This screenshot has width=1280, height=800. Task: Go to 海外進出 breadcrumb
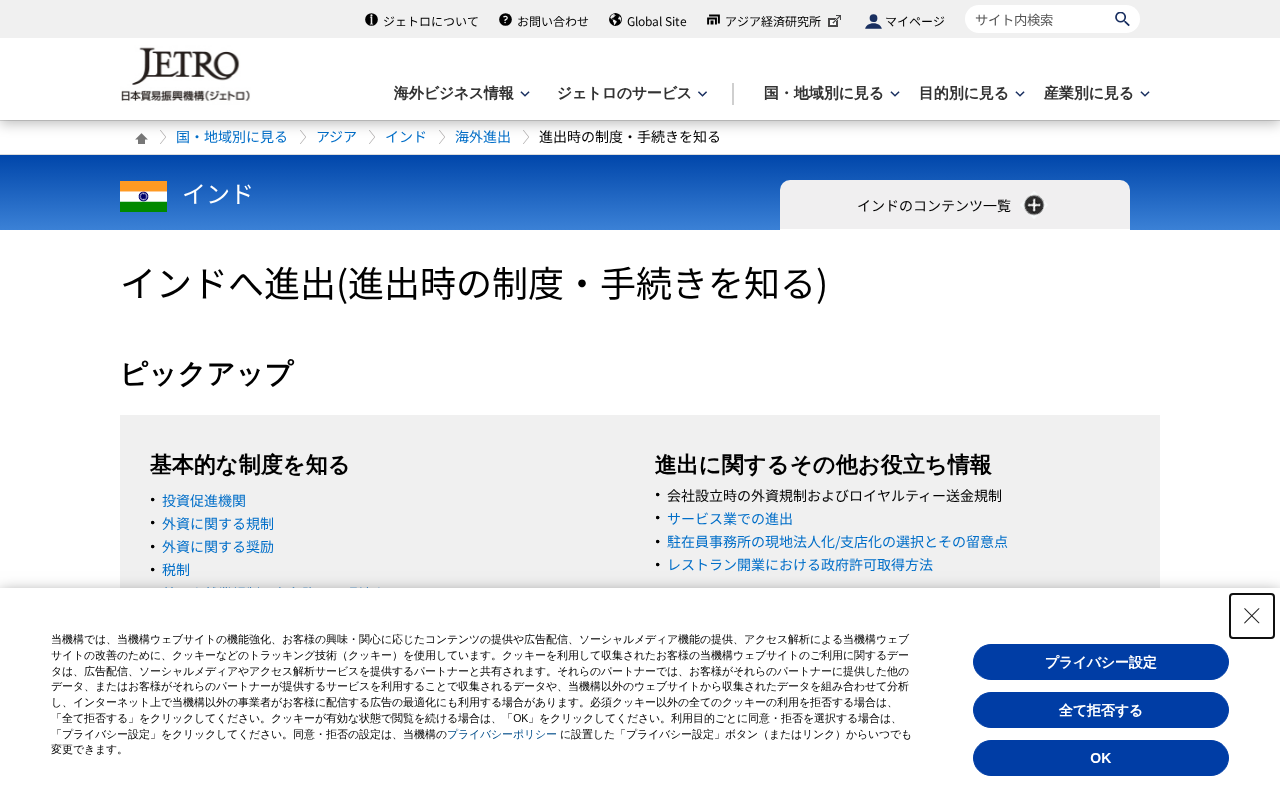click(483, 137)
